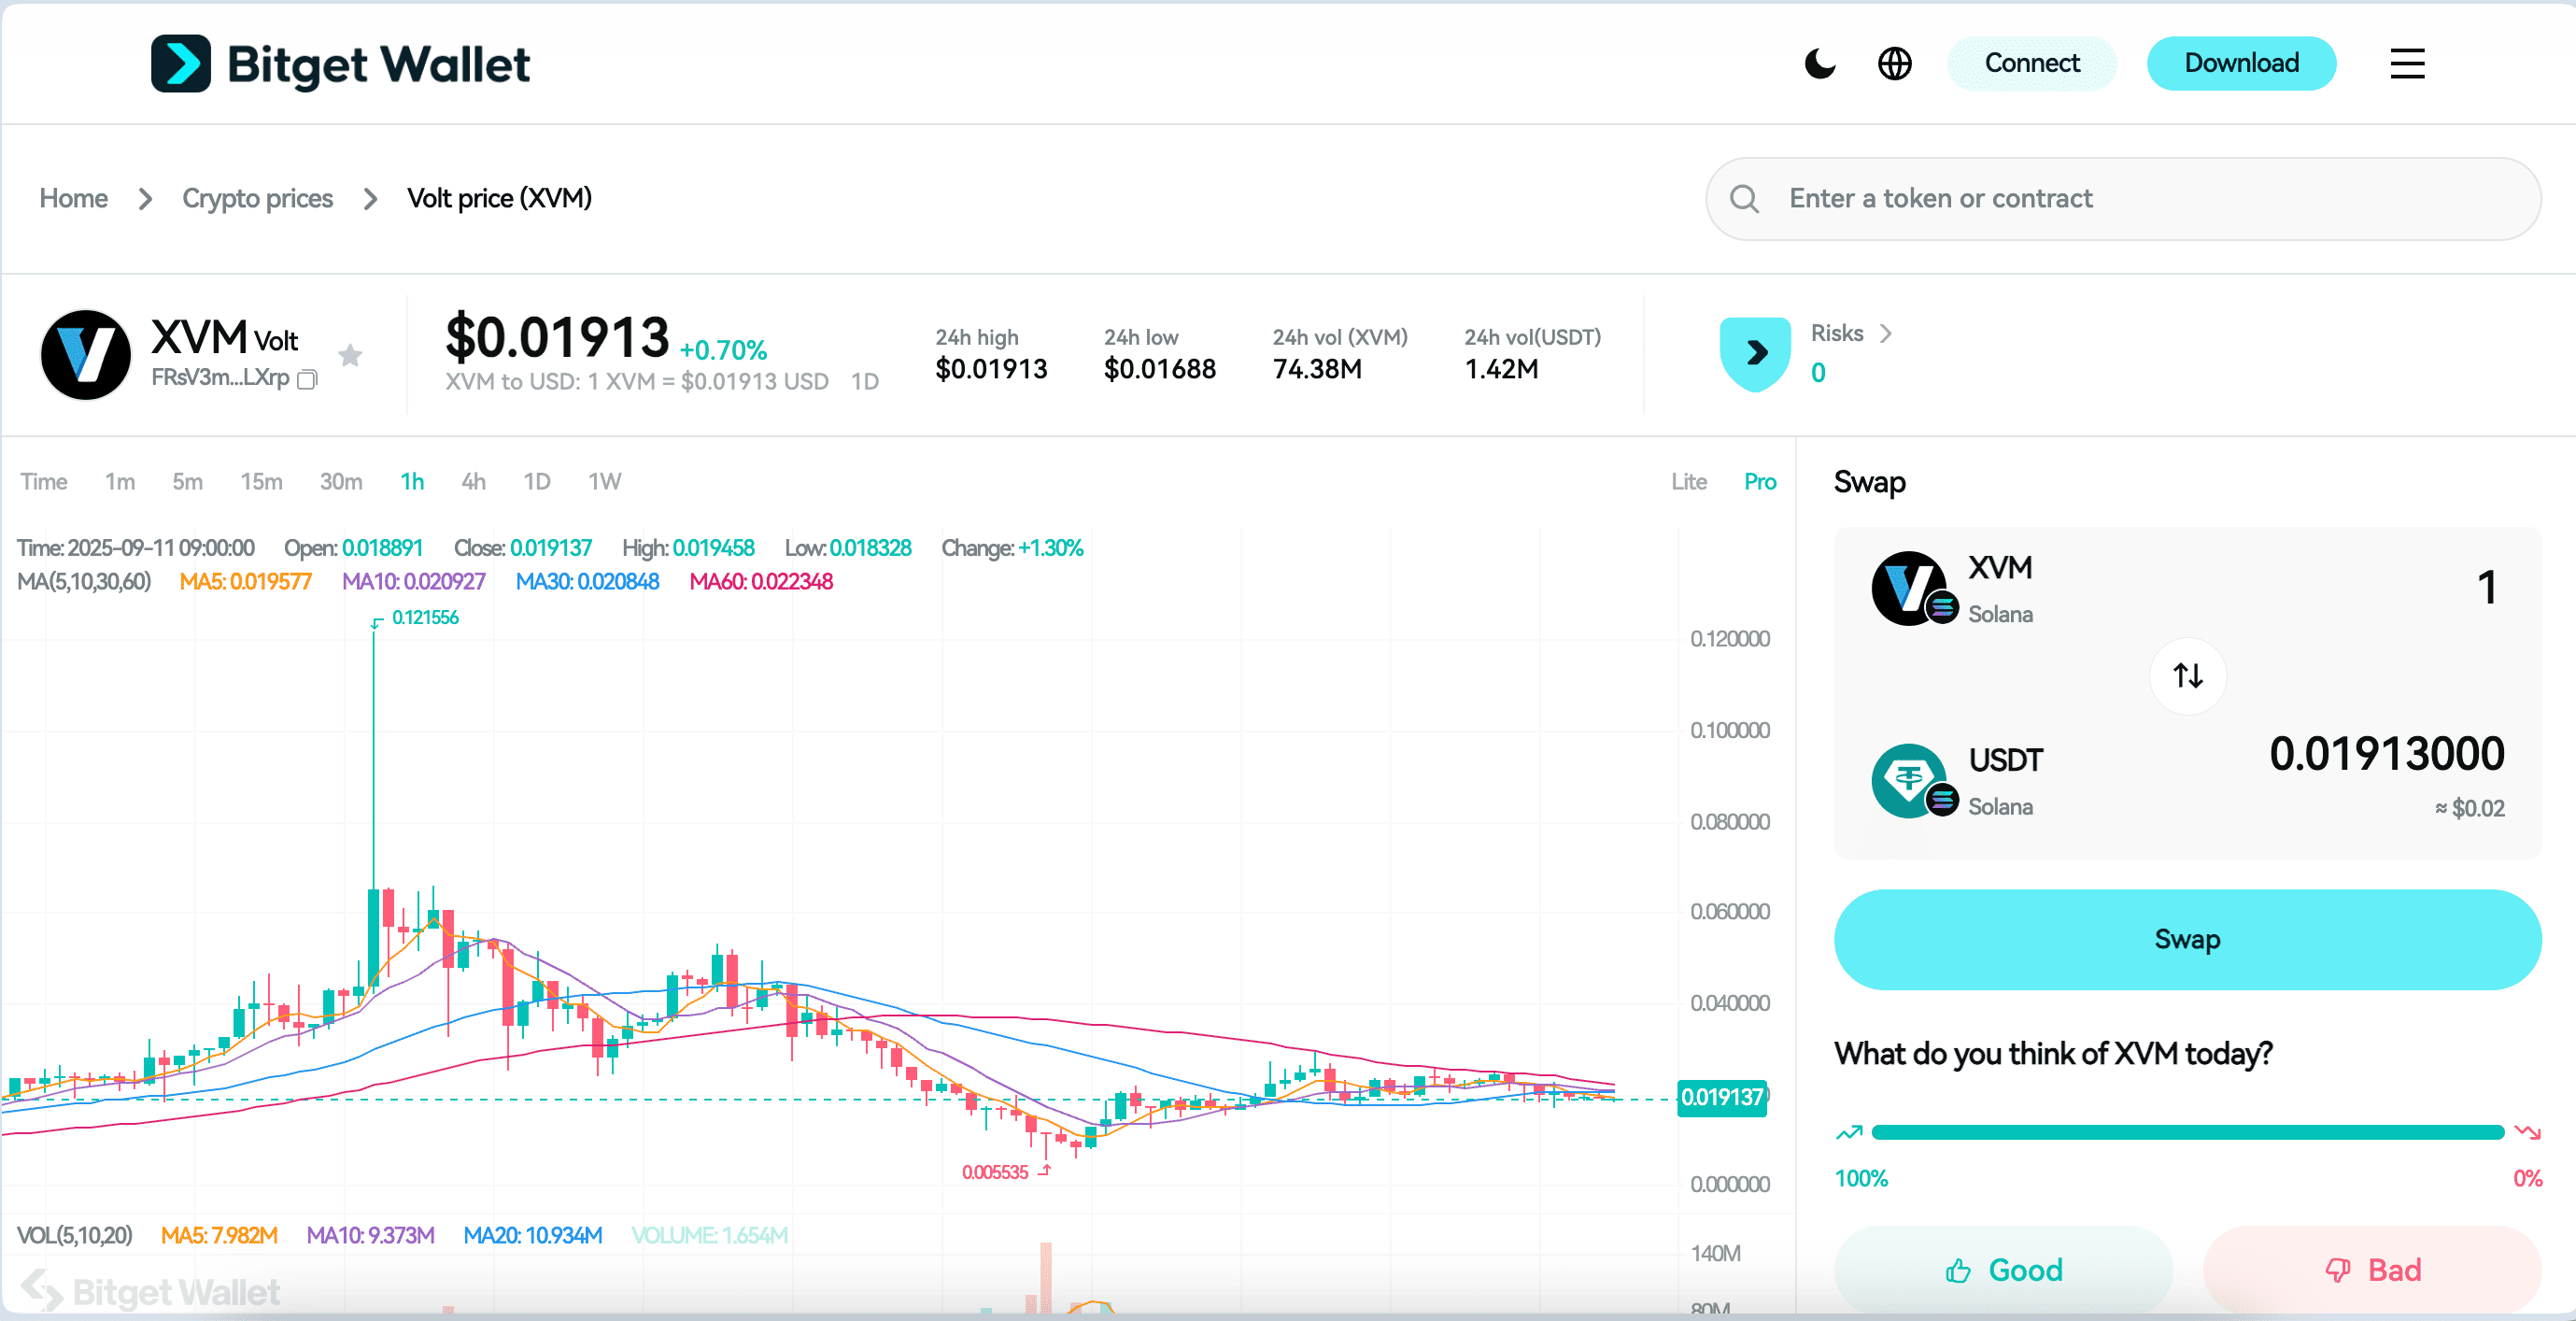Swap direction arrows between XVM and USDT
The width and height of the screenshot is (2576, 1321).
pyautogui.click(x=2188, y=676)
